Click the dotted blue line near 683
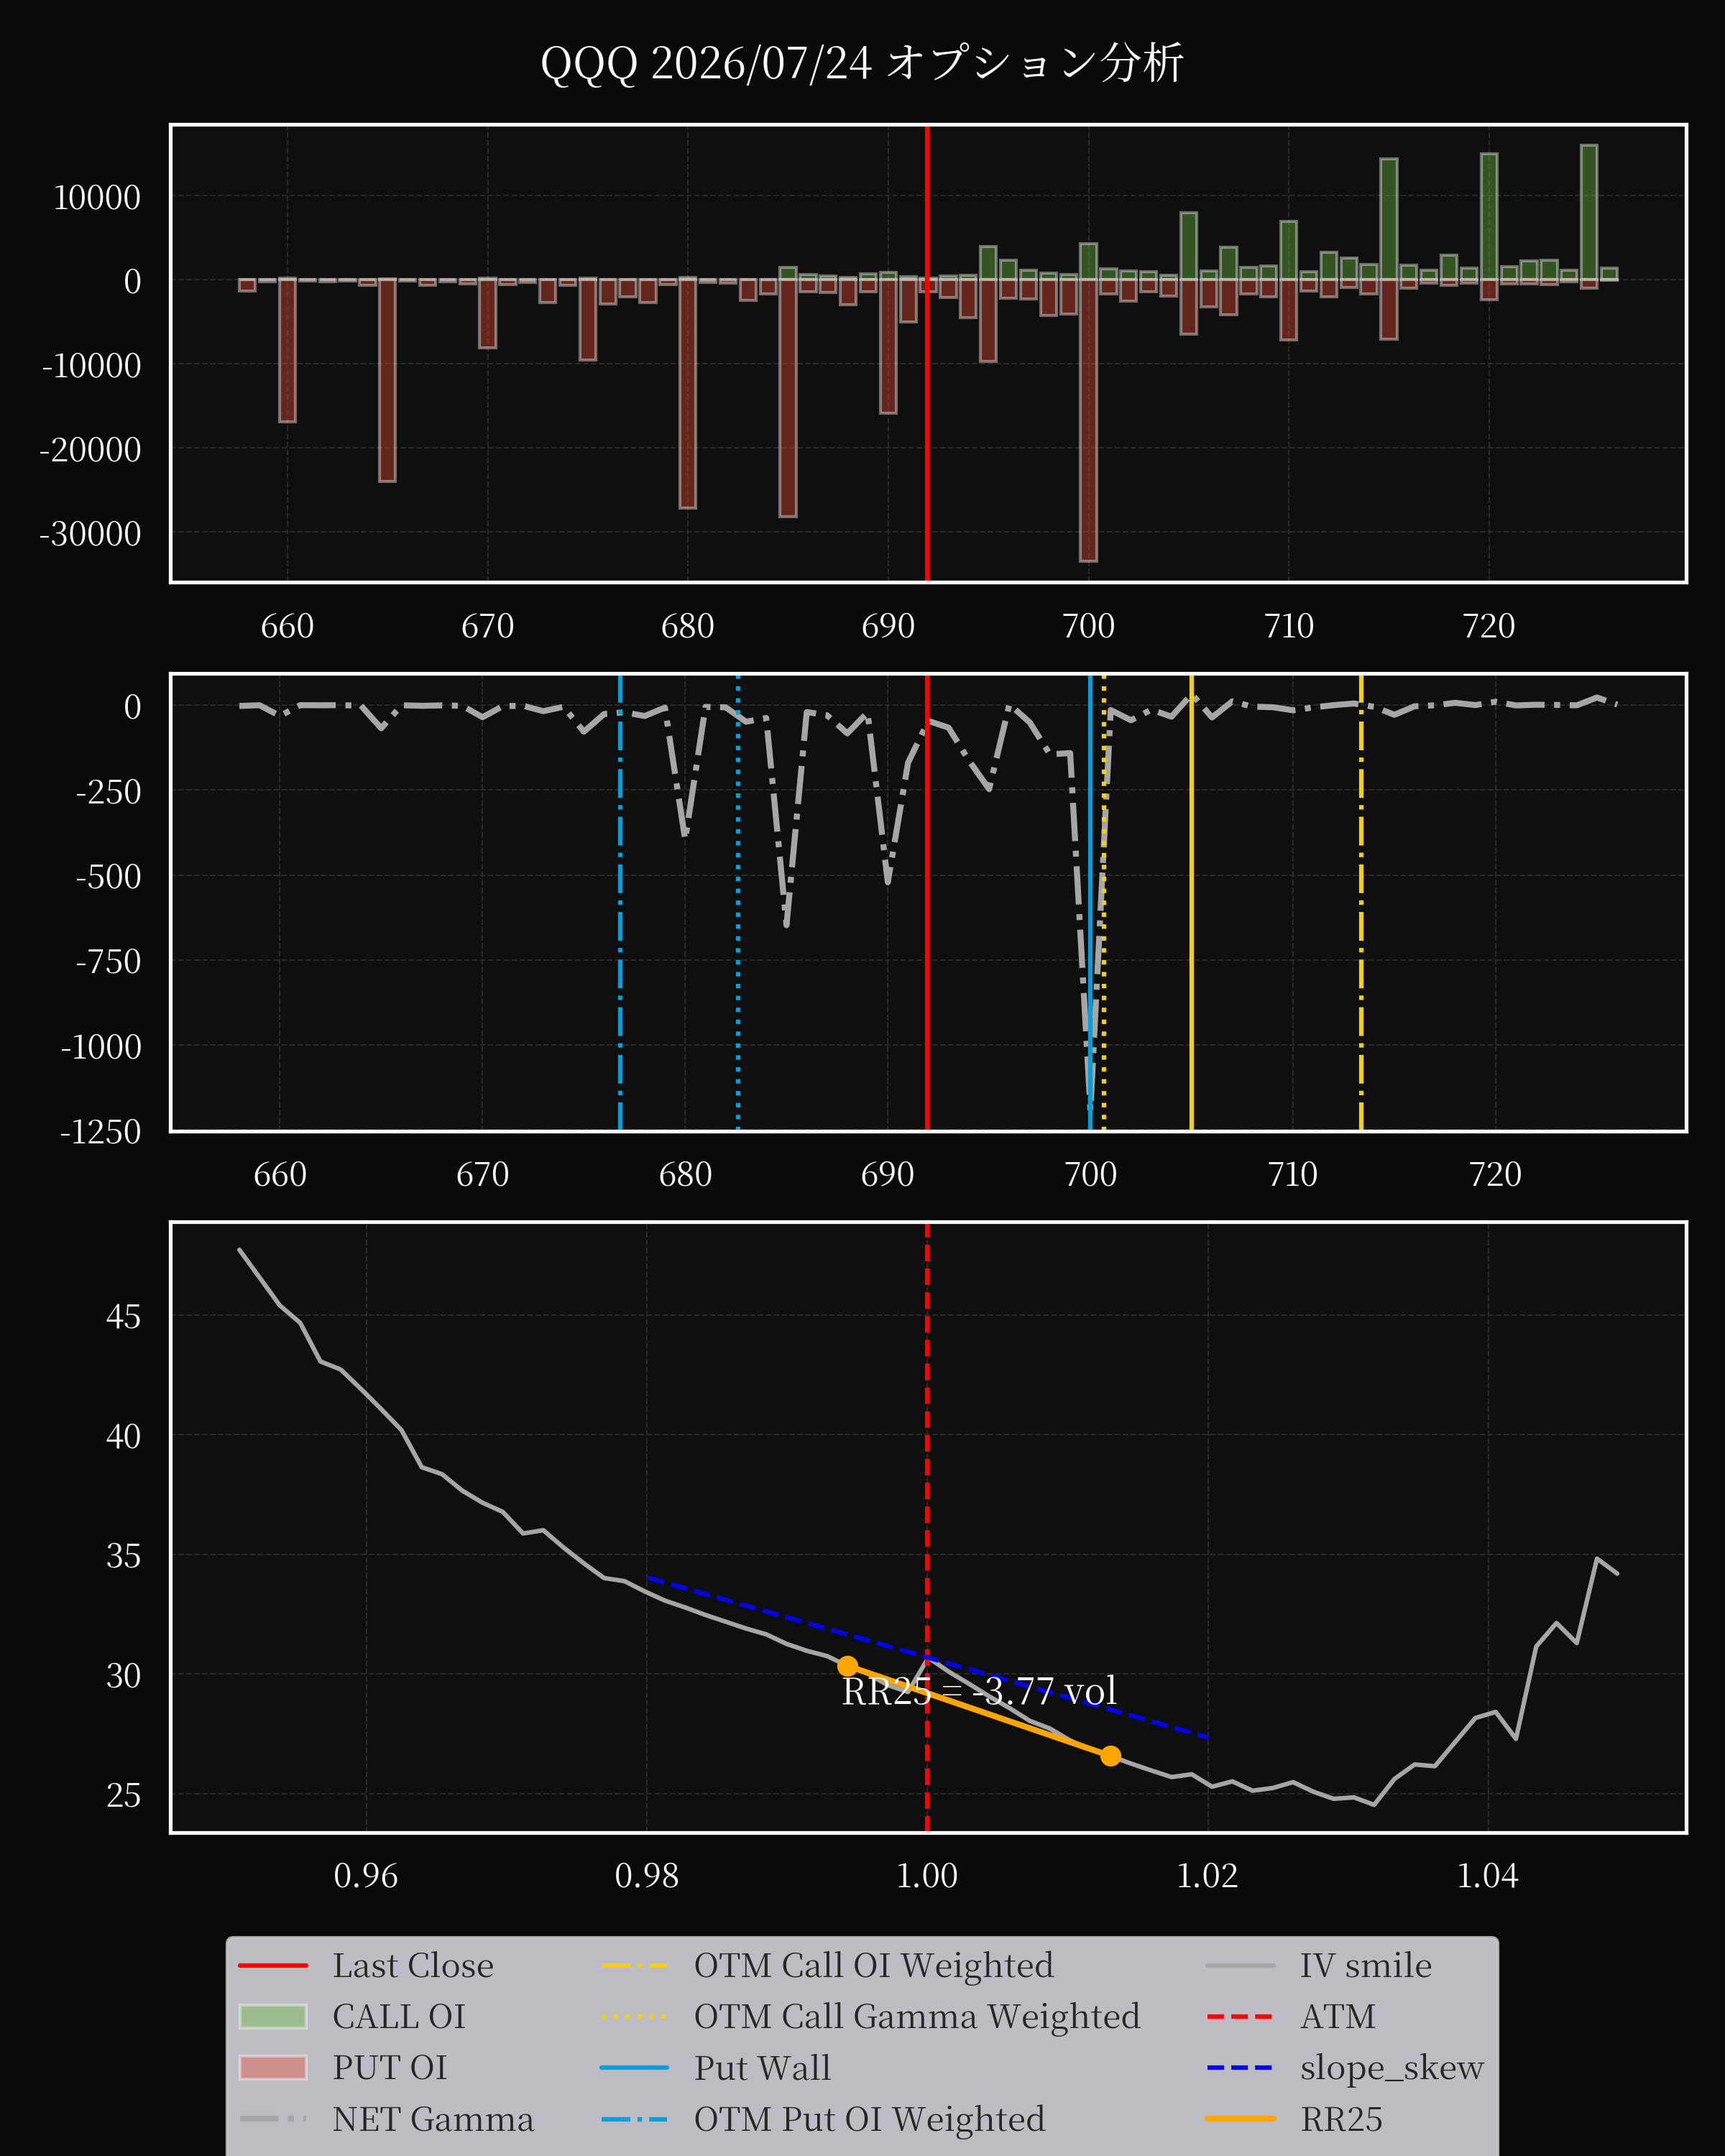This screenshot has height=2156, width=1725. [738, 903]
